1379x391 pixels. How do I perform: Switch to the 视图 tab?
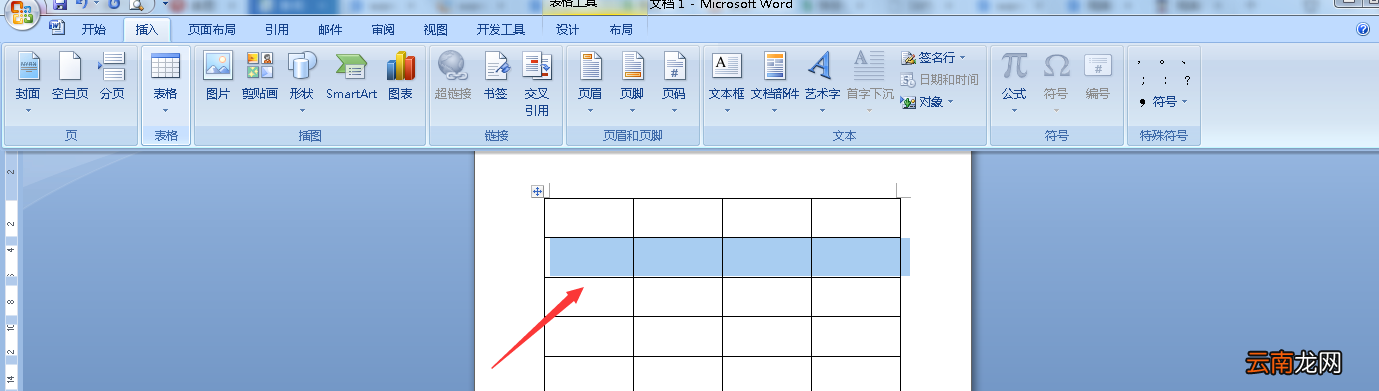(x=436, y=29)
